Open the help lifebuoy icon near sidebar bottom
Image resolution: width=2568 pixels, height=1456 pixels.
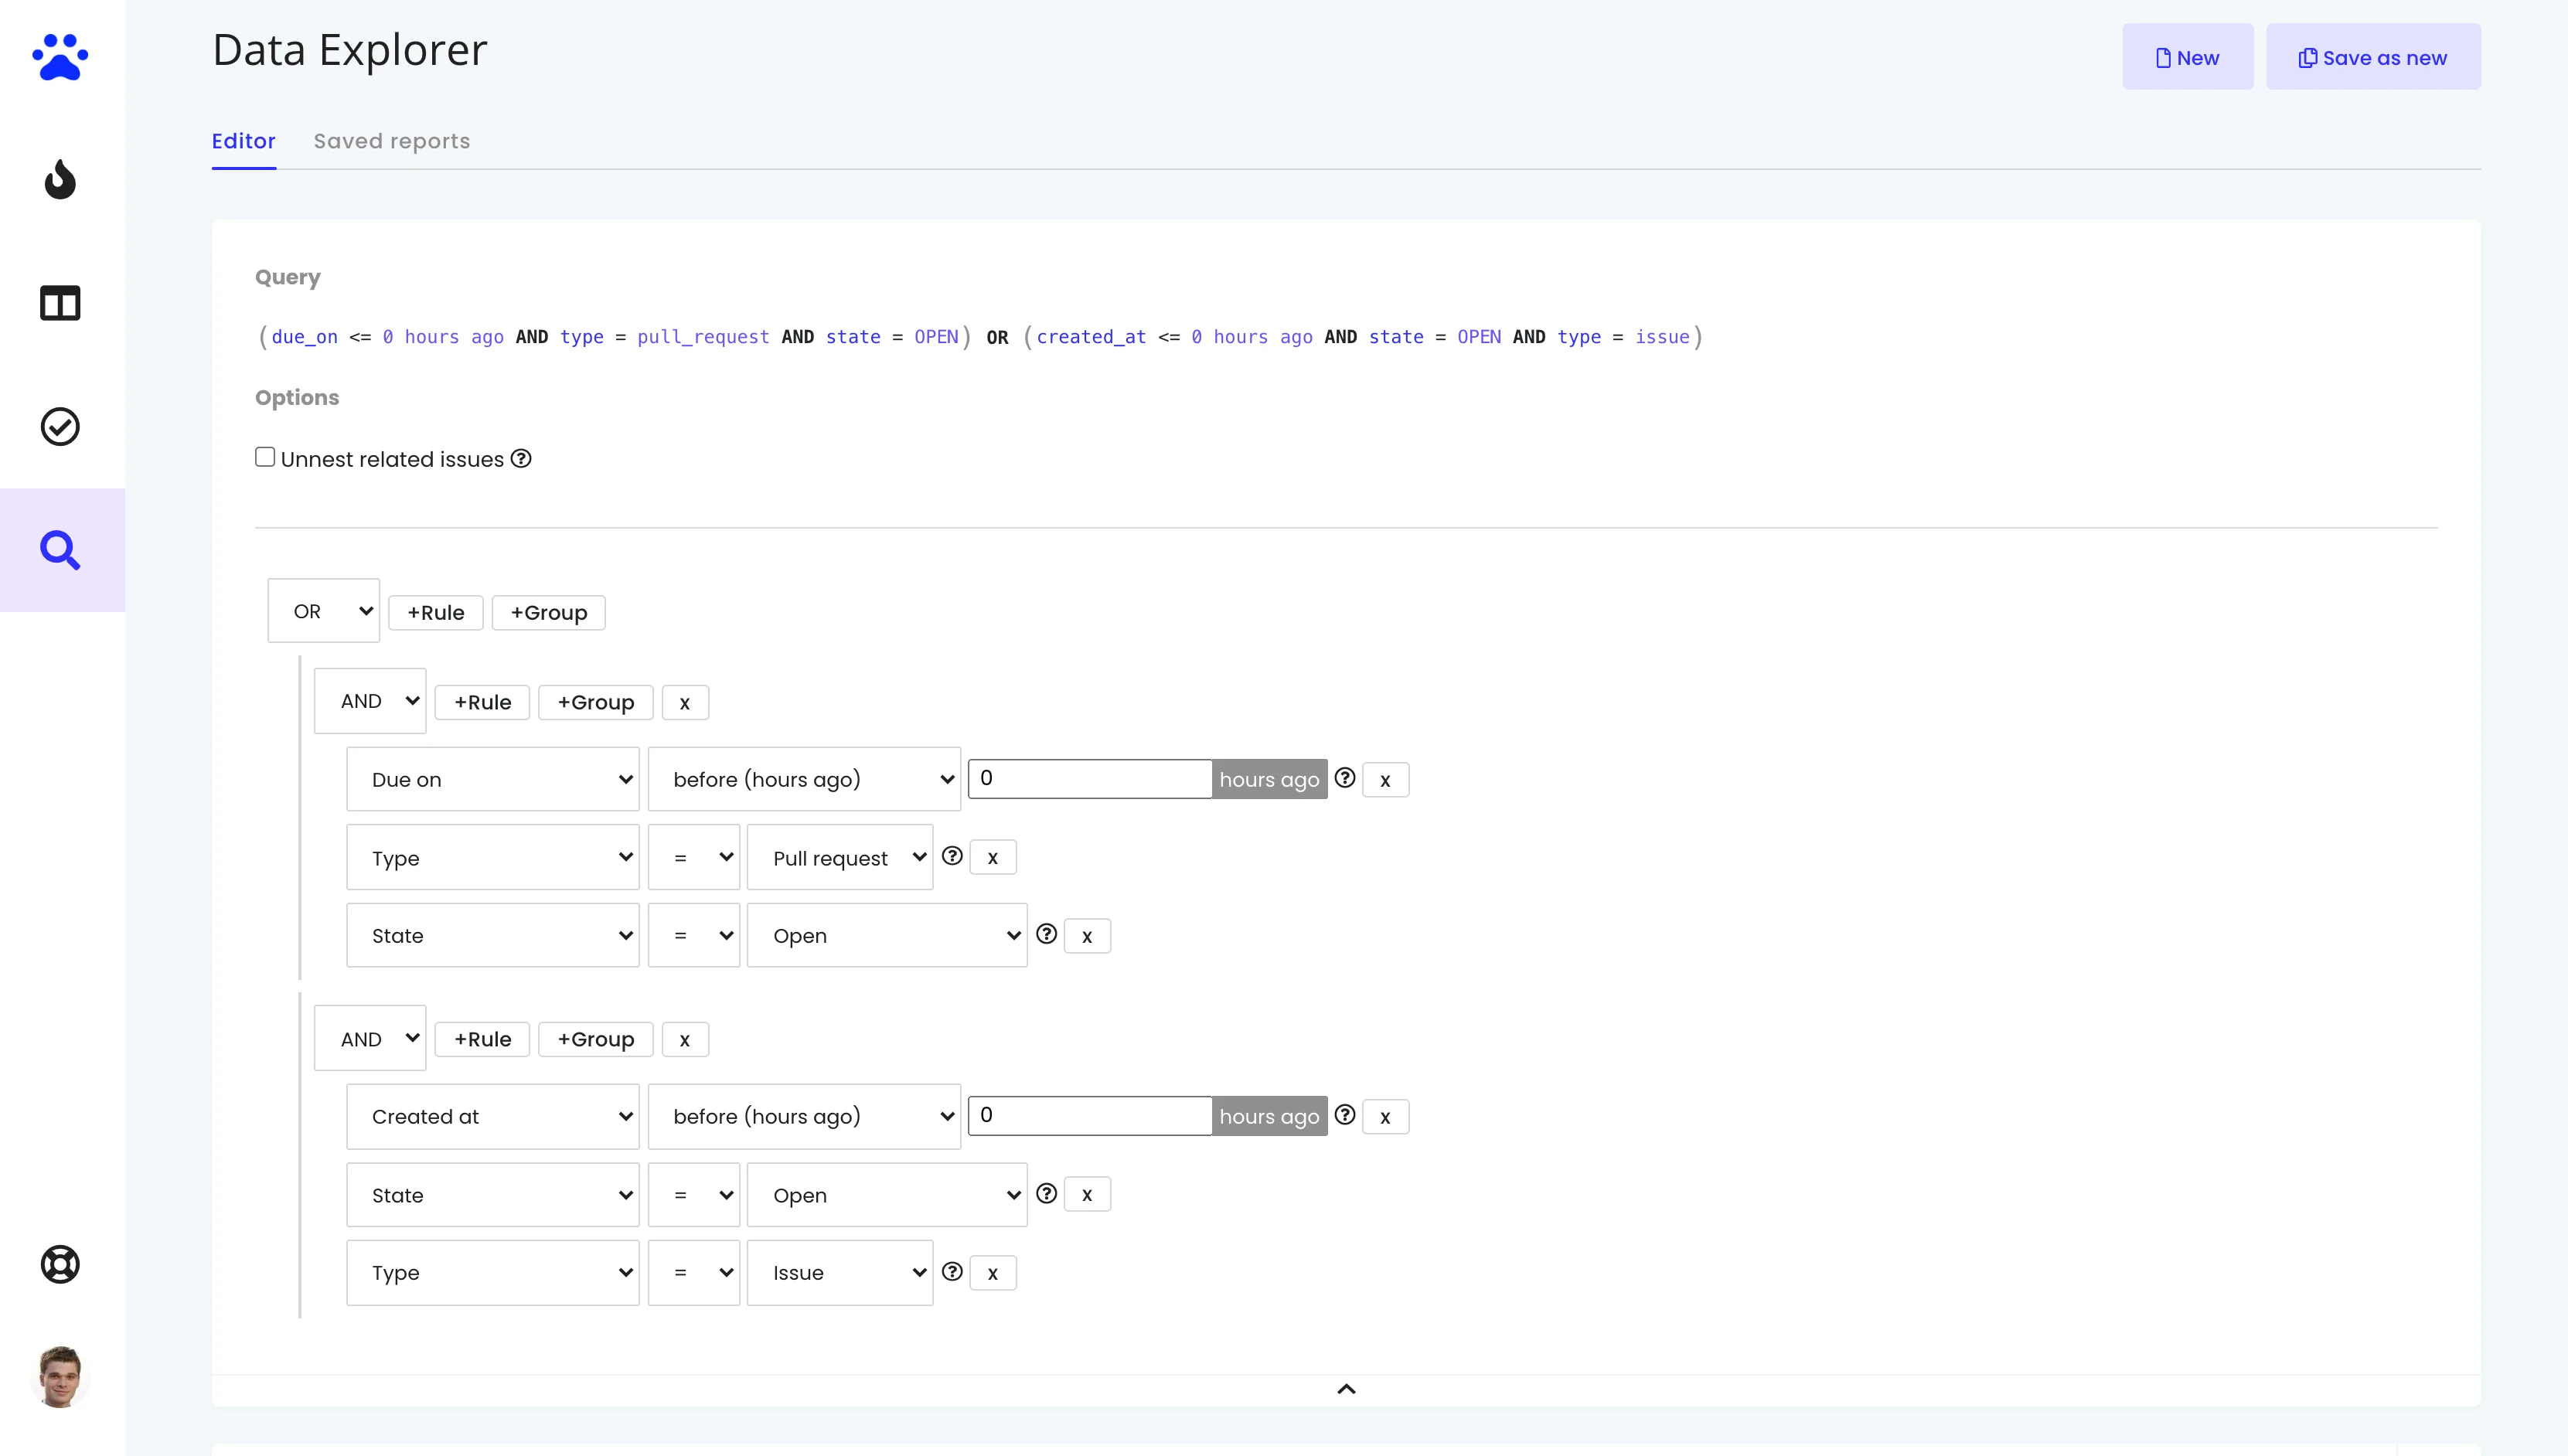coord(59,1263)
